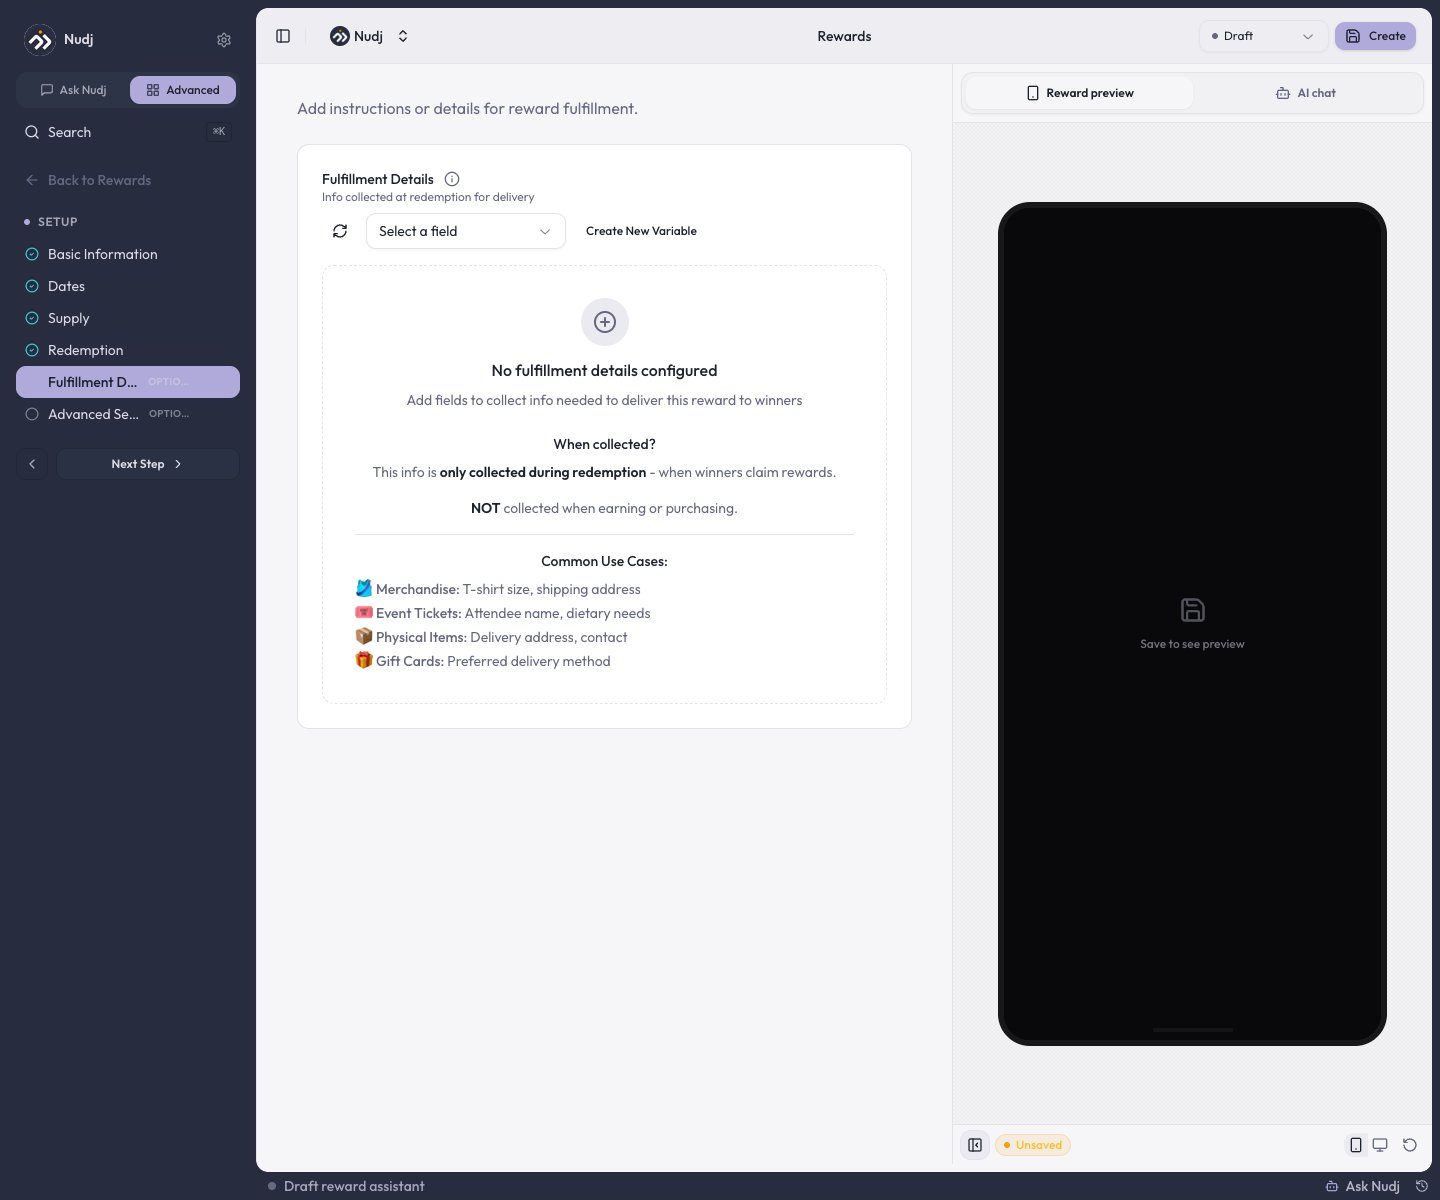Expand the Nudj workspace switcher
The width and height of the screenshot is (1440, 1200).
370,36
